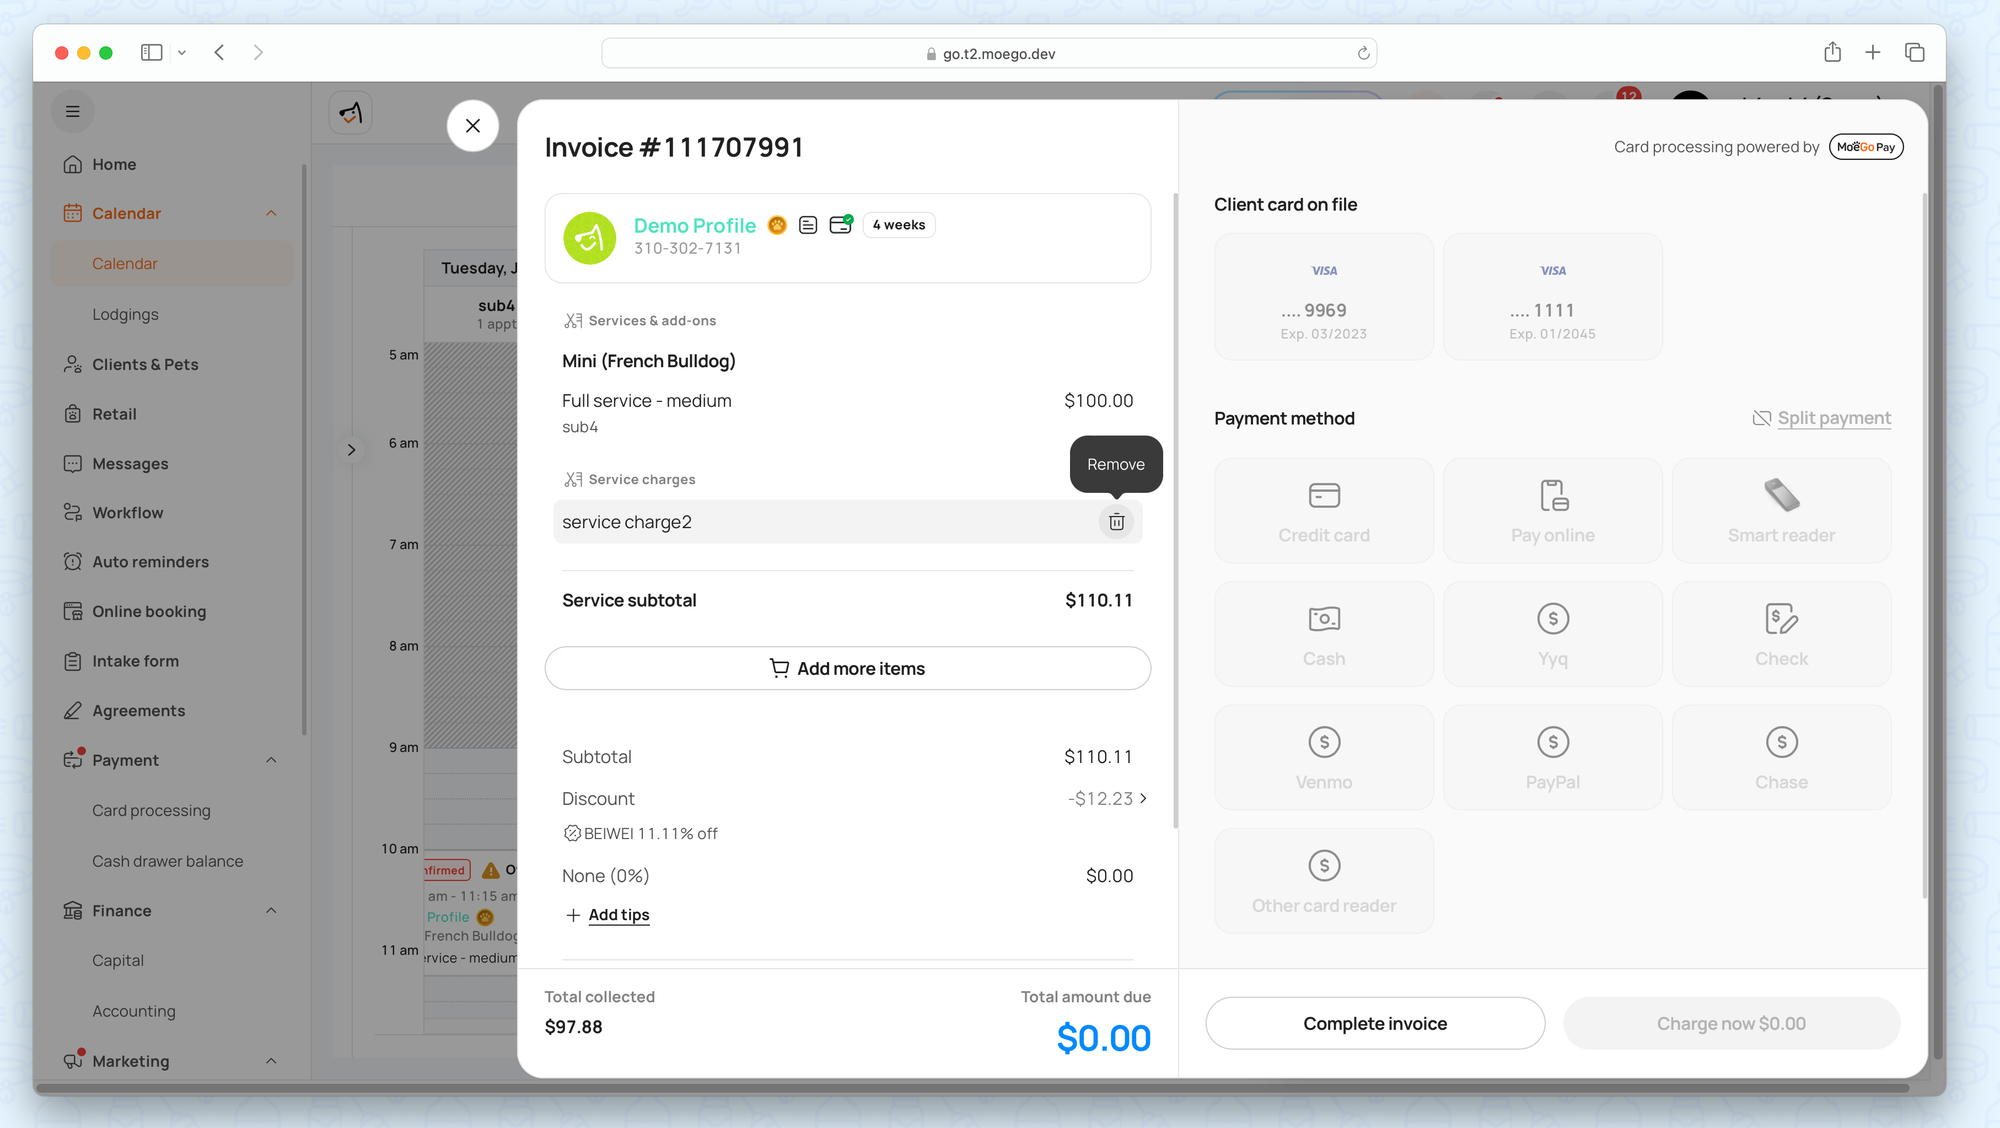Collapse the Payment sidebar section
The width and height of the screenshot is (2000, 1128).
coord(271,761)
